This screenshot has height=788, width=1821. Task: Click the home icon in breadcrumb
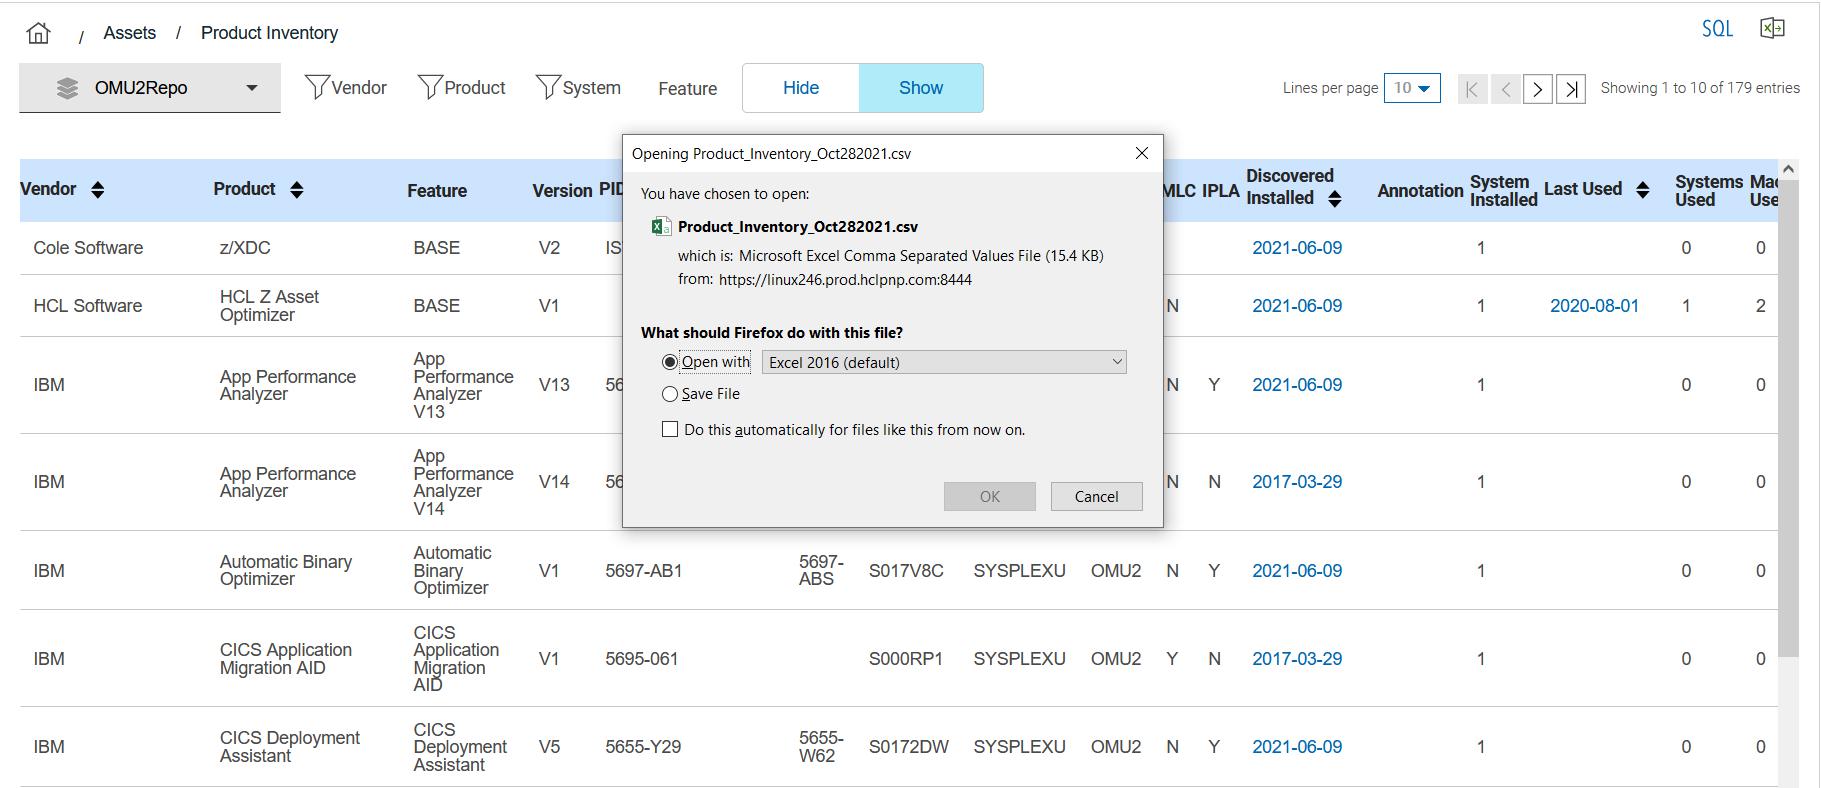pos(39,33)
